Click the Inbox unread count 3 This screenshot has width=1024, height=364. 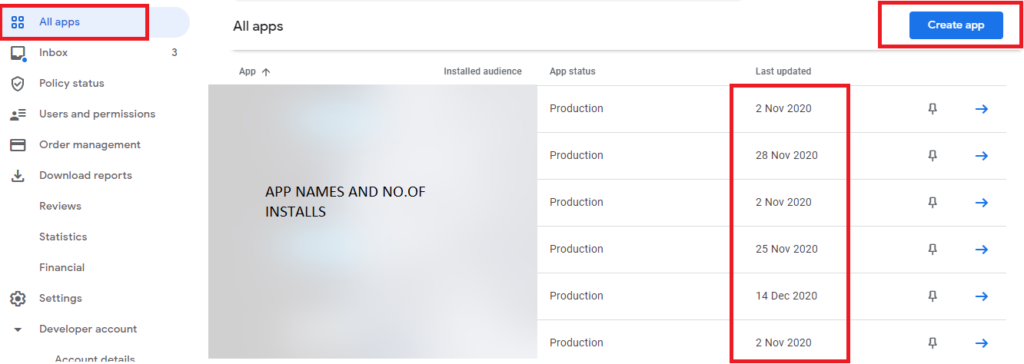[x=174, y=53]
